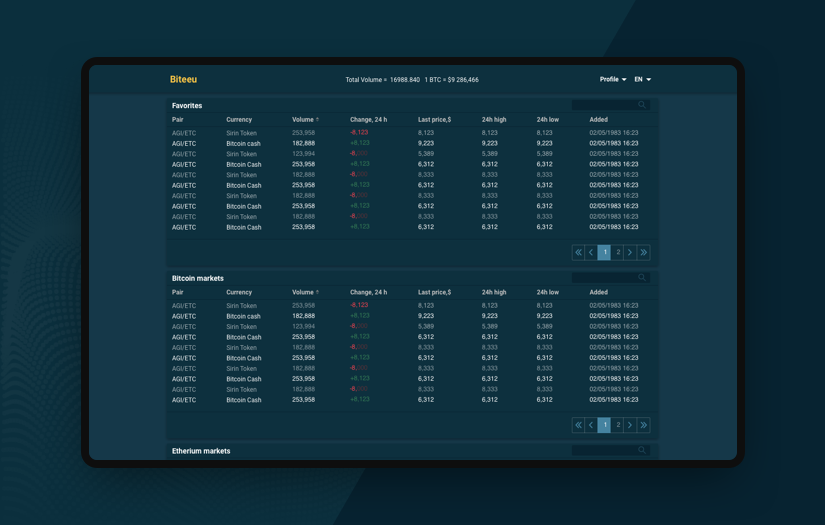Click the 24h low header in Favorites

pyautogui.click(x=548, y=119)
